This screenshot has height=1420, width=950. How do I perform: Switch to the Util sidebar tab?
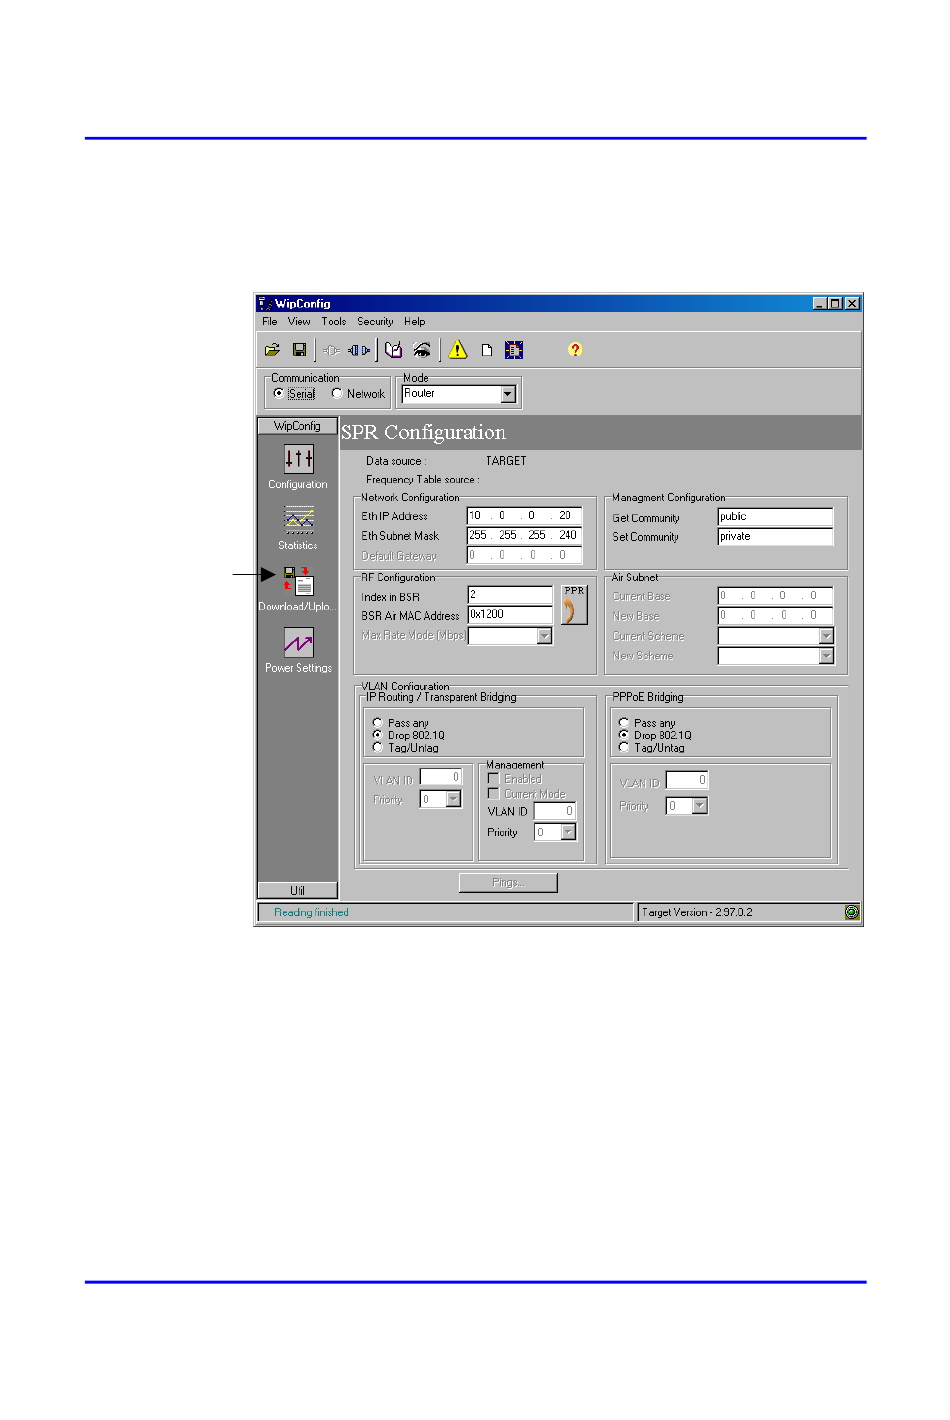pos(297,890)
